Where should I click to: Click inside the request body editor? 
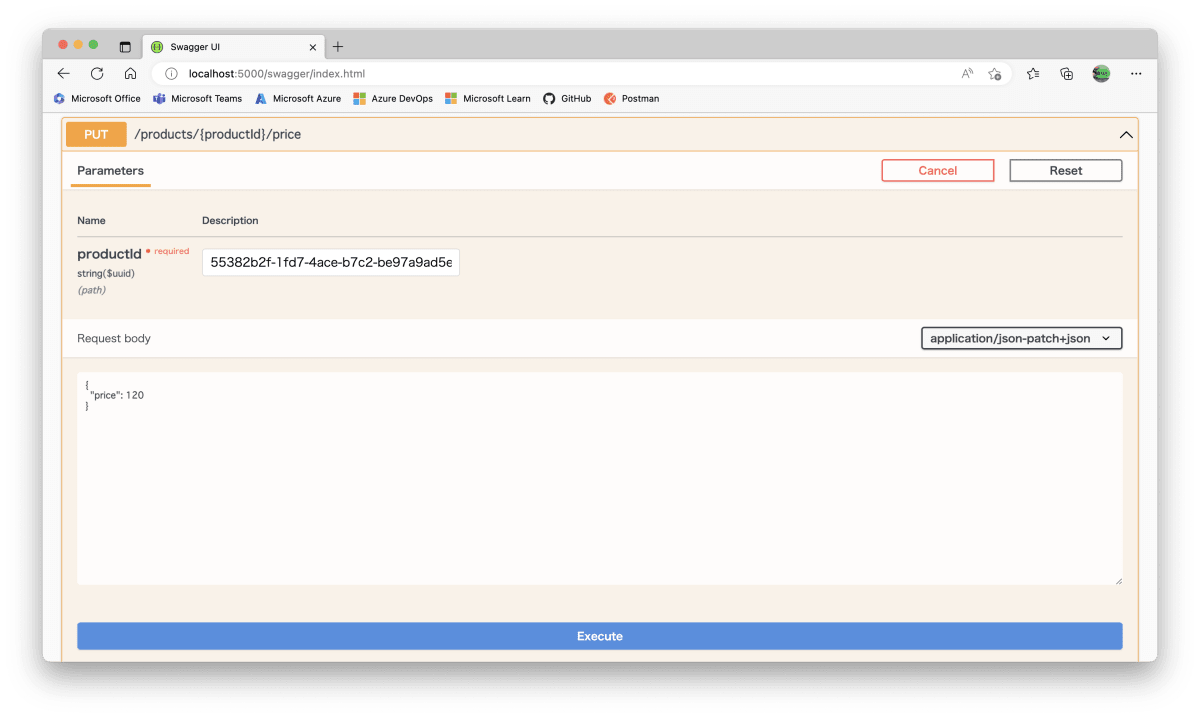click(x=599, y=478)
